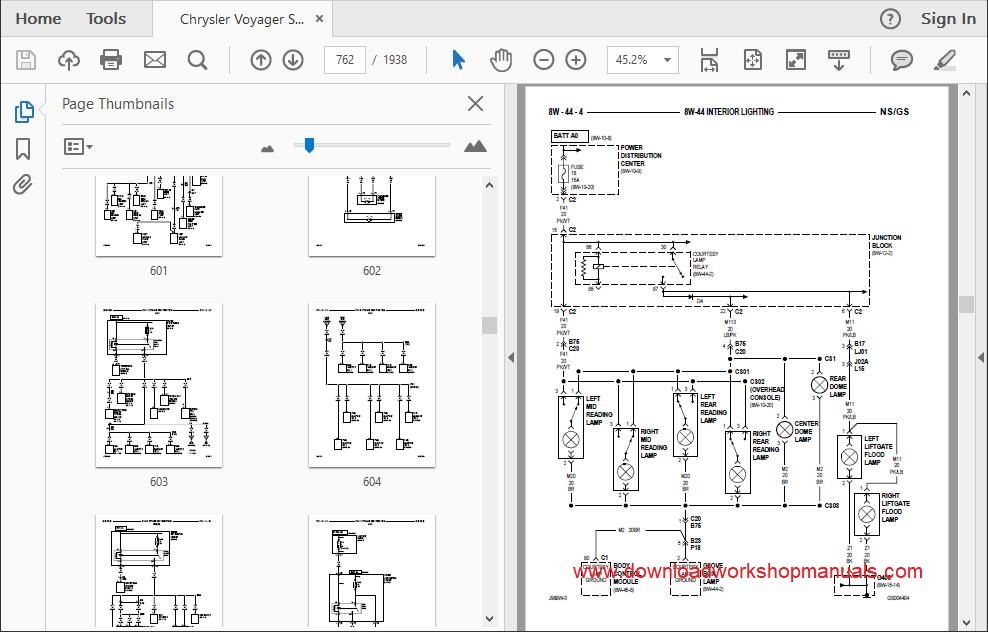The image size is (988, 632).
Task: Click document view scroll down arrow
Action: click(x=967, y=624)
